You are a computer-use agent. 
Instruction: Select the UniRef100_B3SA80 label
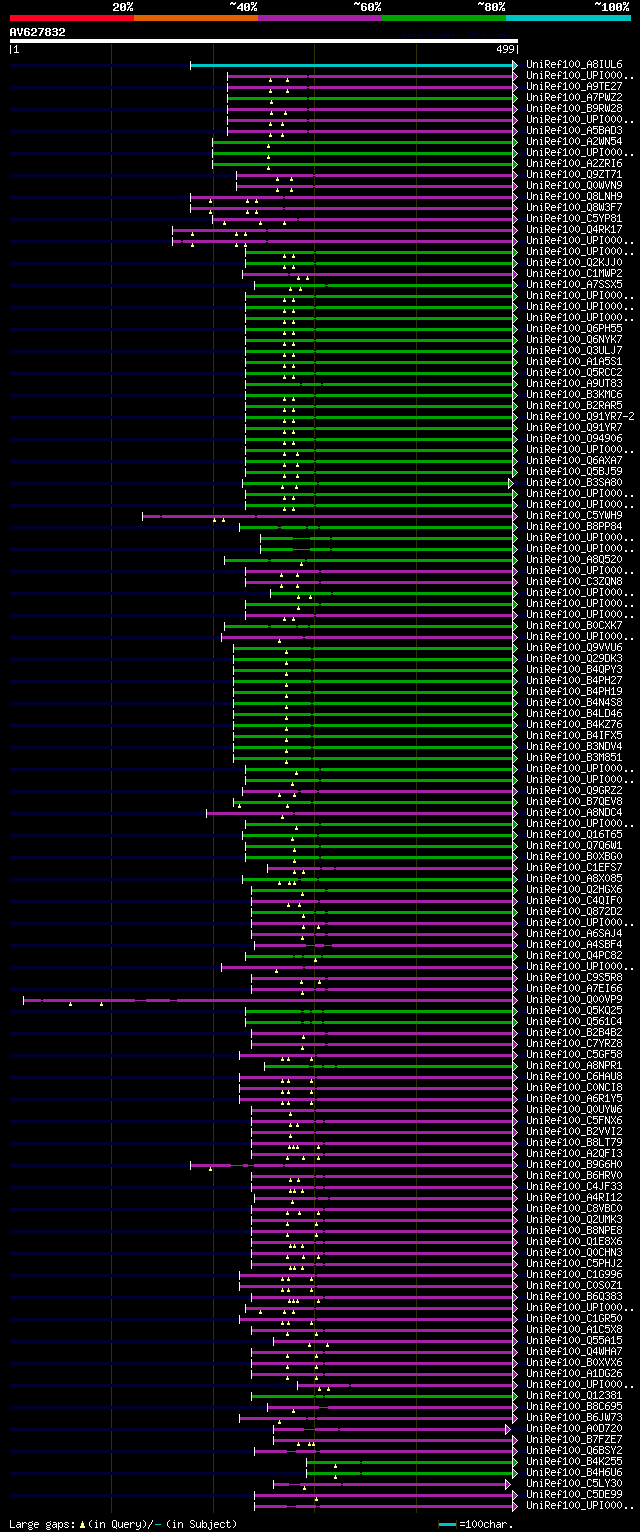point(574,483)
